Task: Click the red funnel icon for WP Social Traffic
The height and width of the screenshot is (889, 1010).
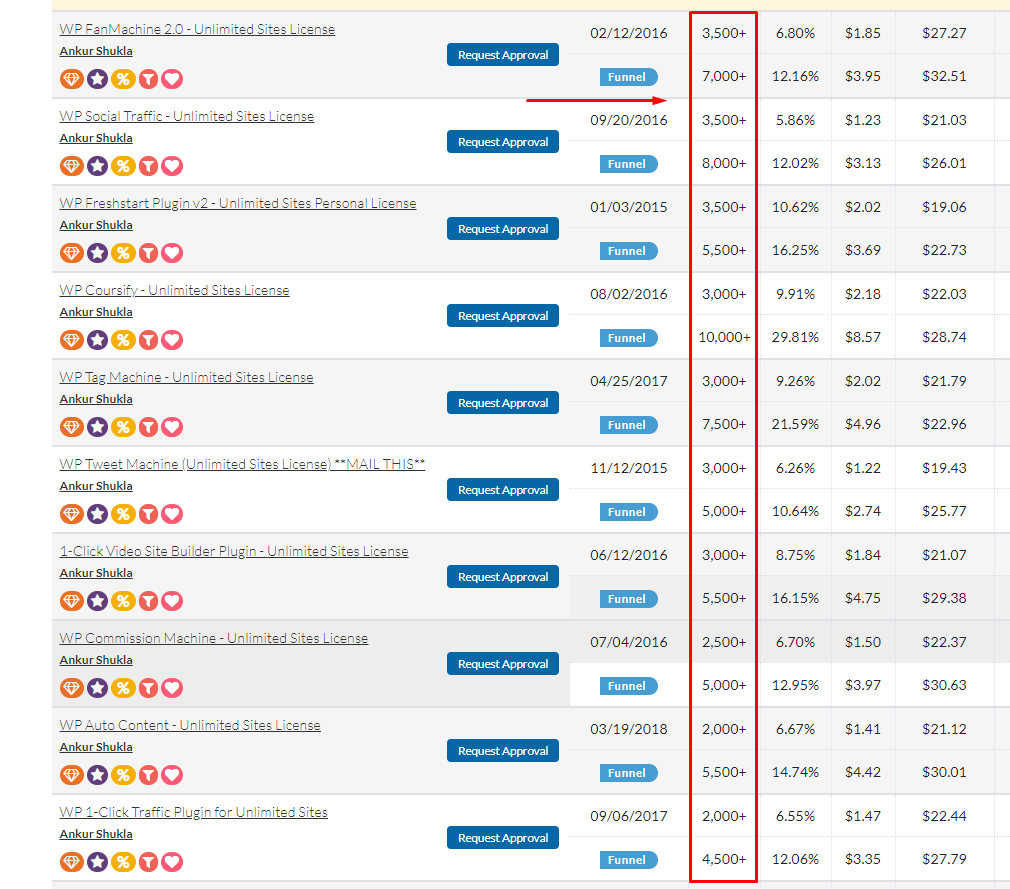Action: [148, 166]
